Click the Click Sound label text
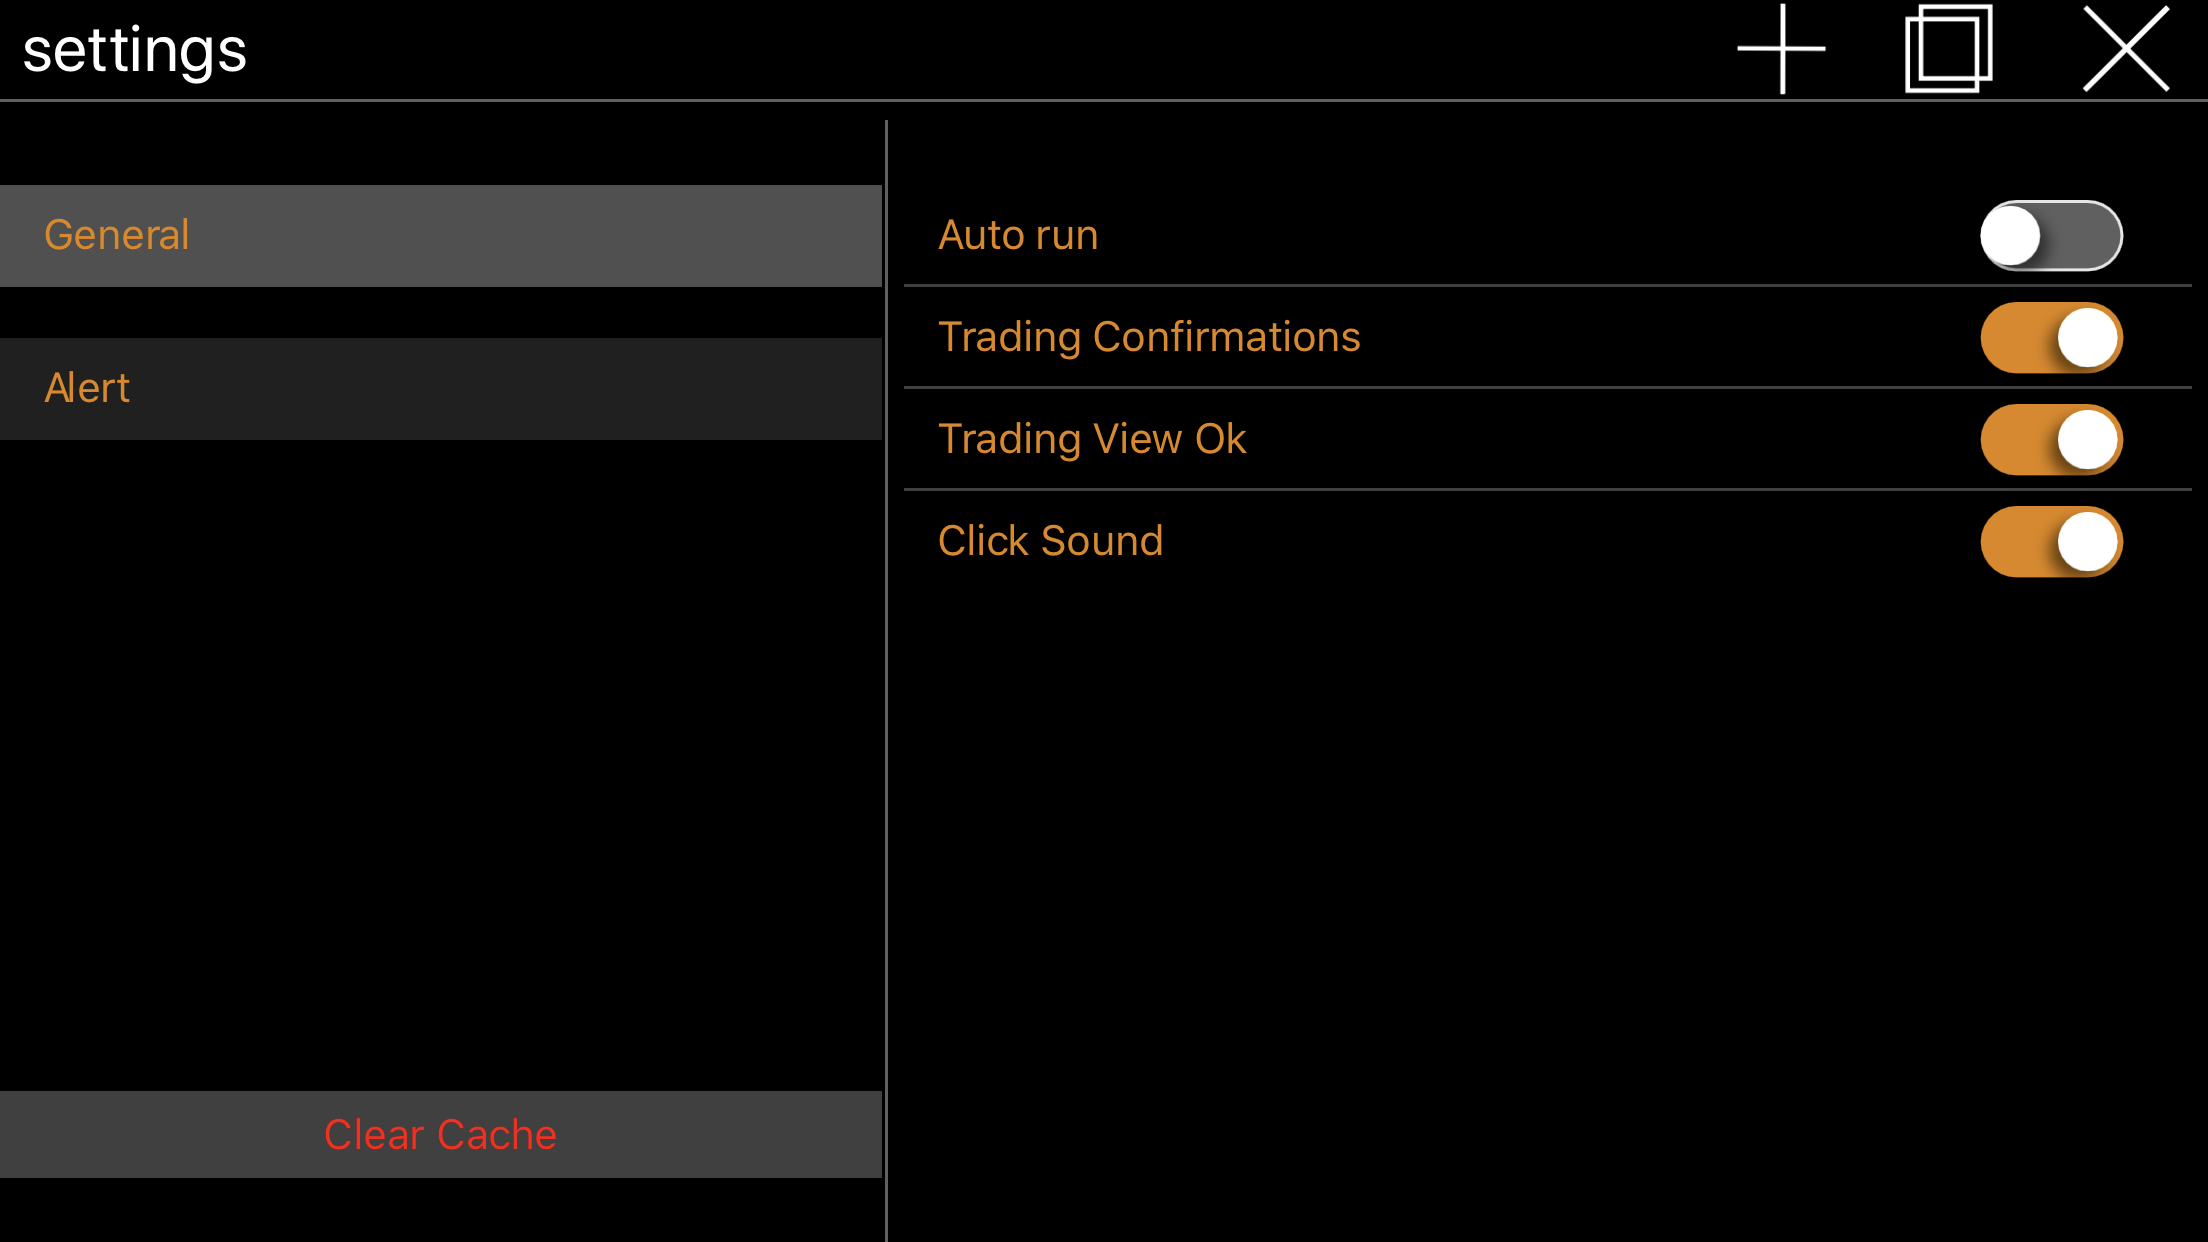 pos(1050,542)
